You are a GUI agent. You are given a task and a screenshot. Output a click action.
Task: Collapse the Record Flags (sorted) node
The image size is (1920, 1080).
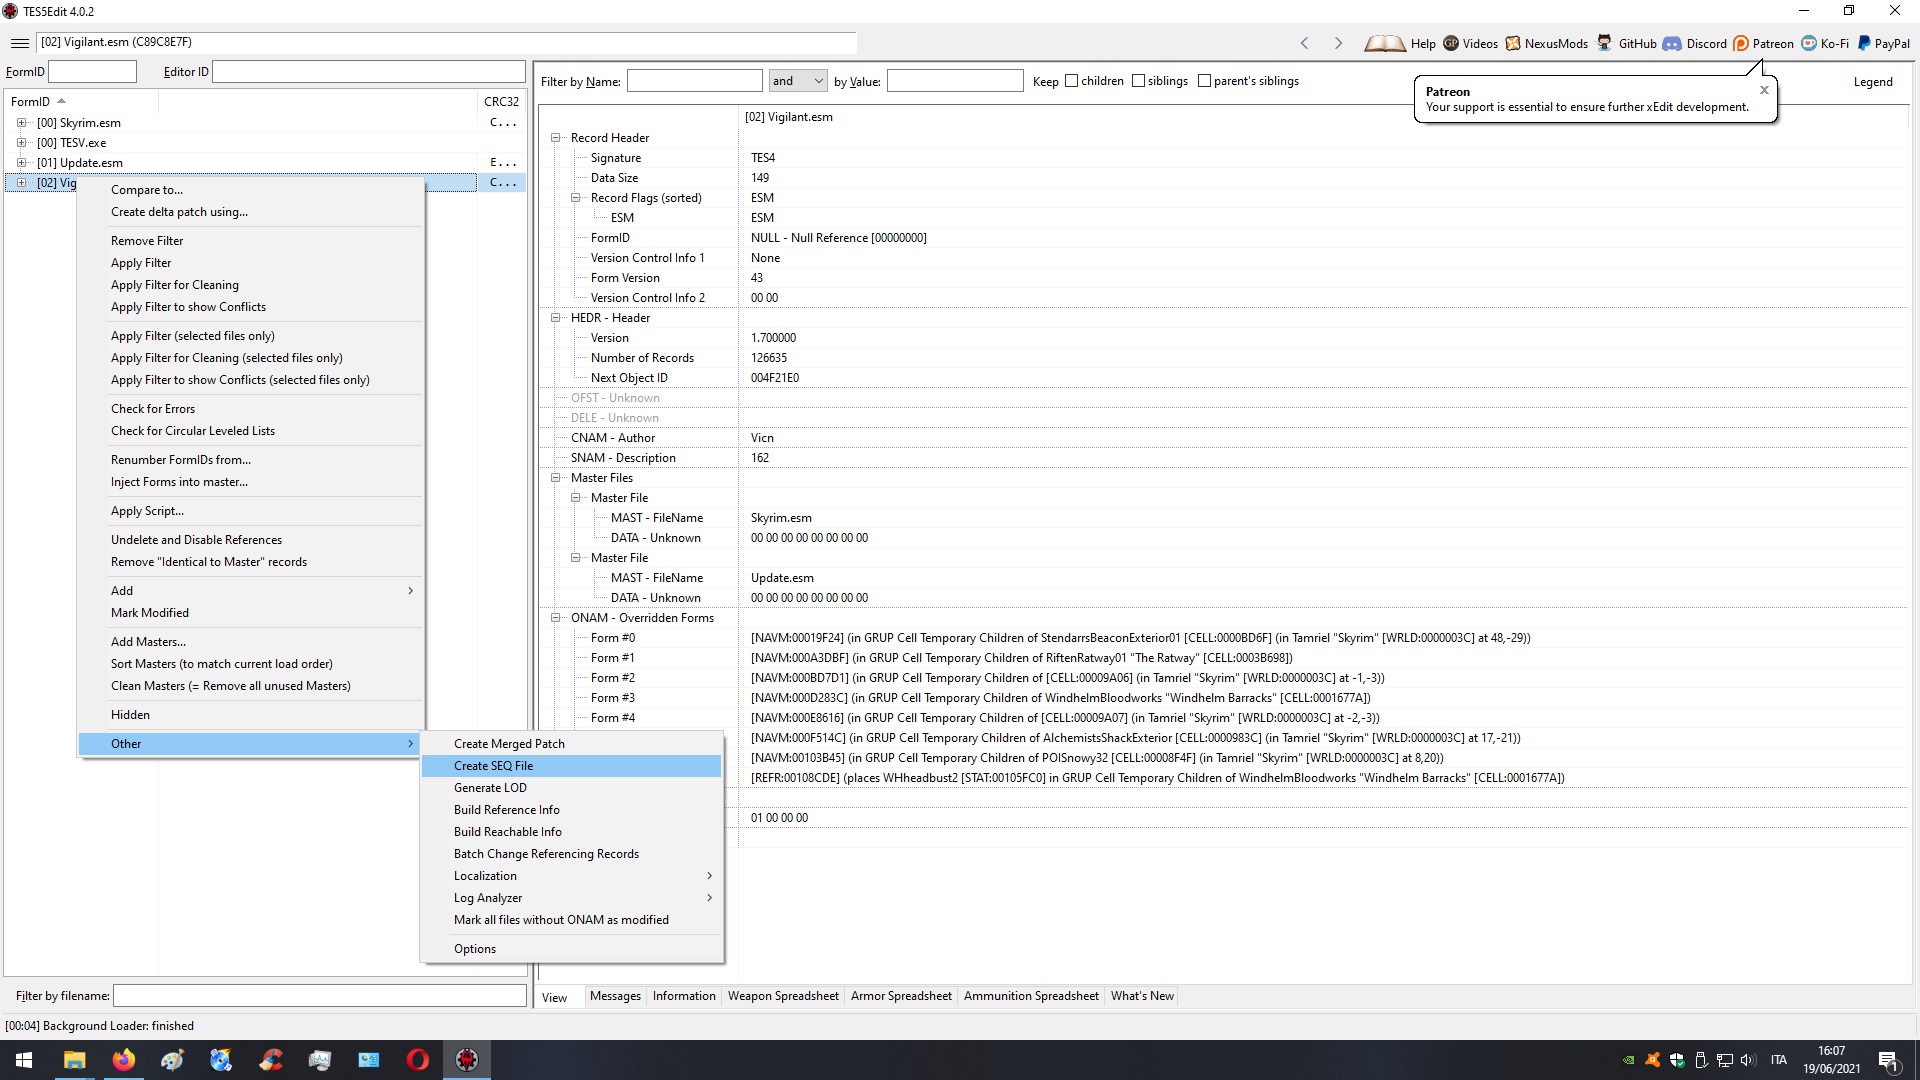click(x=576, y=198)
